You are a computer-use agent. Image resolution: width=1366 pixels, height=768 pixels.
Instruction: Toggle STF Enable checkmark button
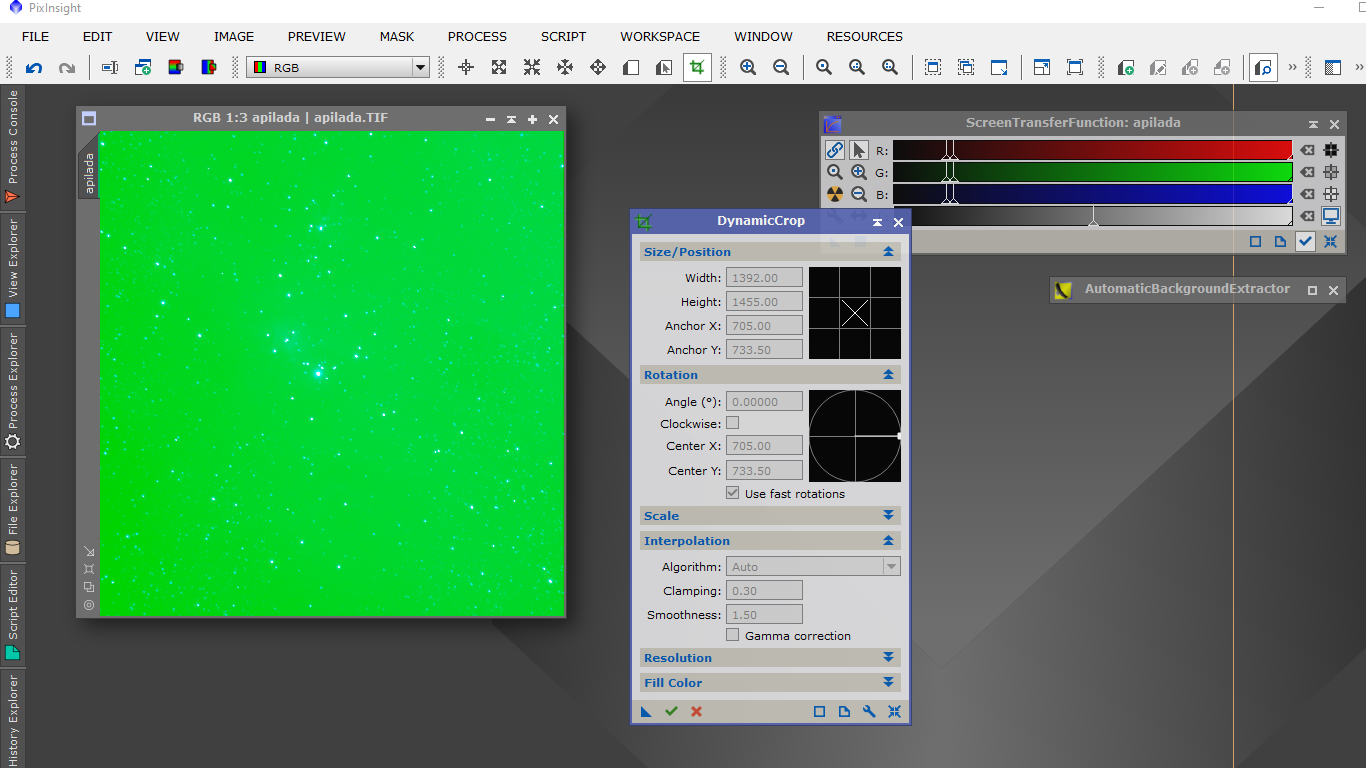pyautogui.click(x=1305, y=241)
